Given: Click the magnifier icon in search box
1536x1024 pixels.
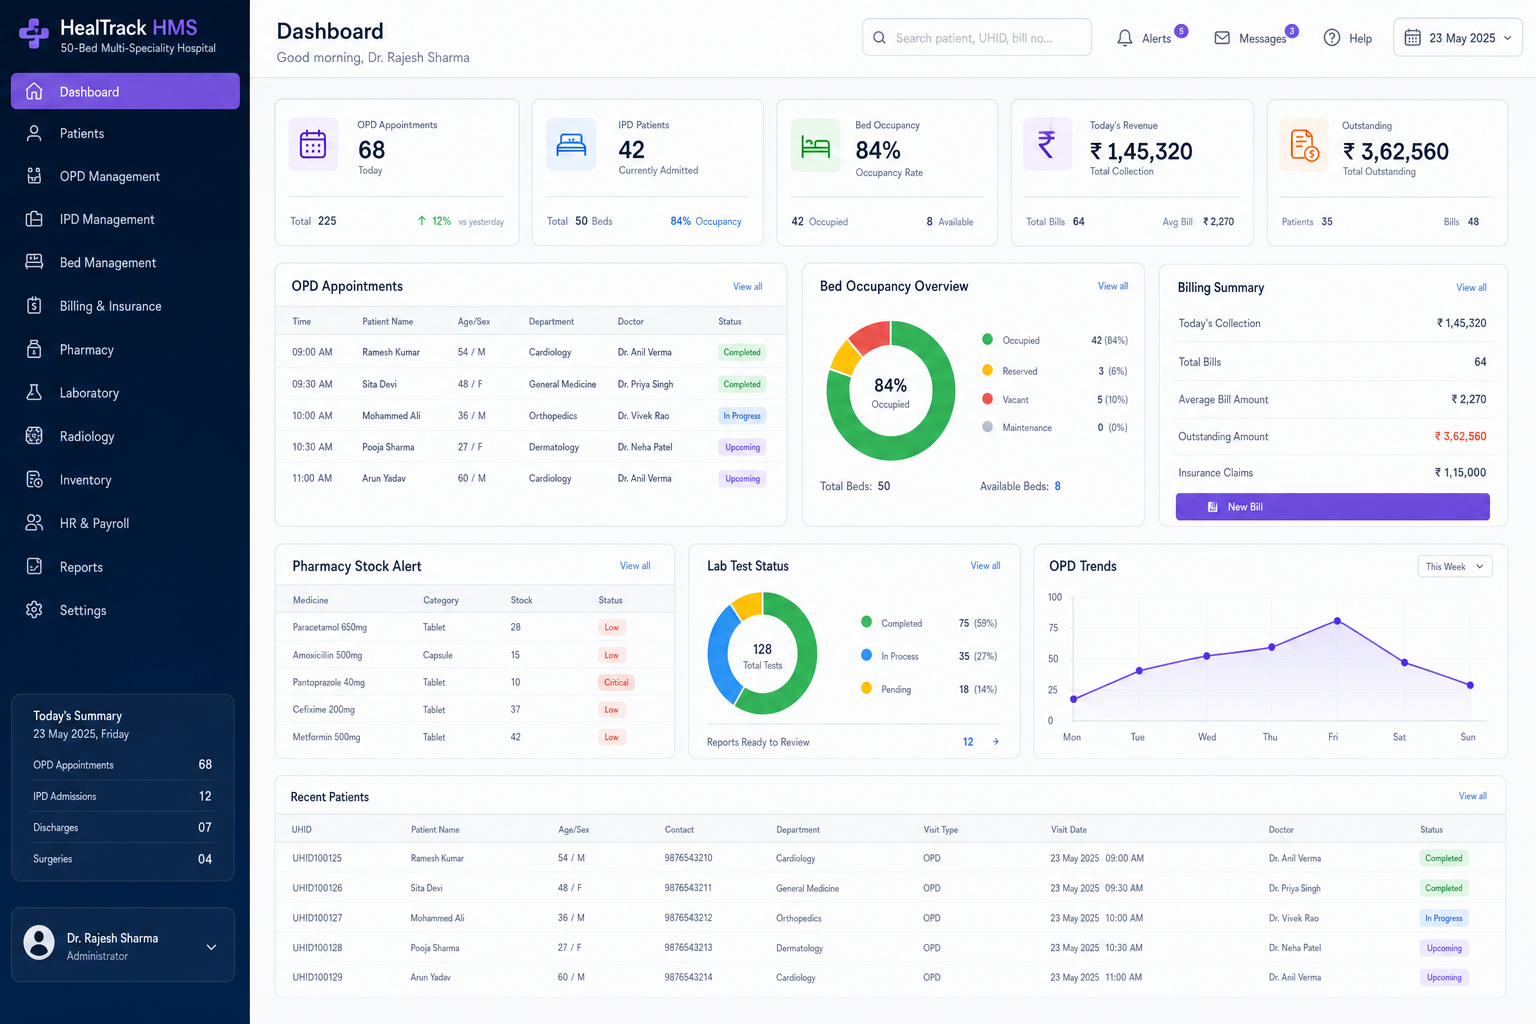Looking at the screenshot, I should coord(879,38).
